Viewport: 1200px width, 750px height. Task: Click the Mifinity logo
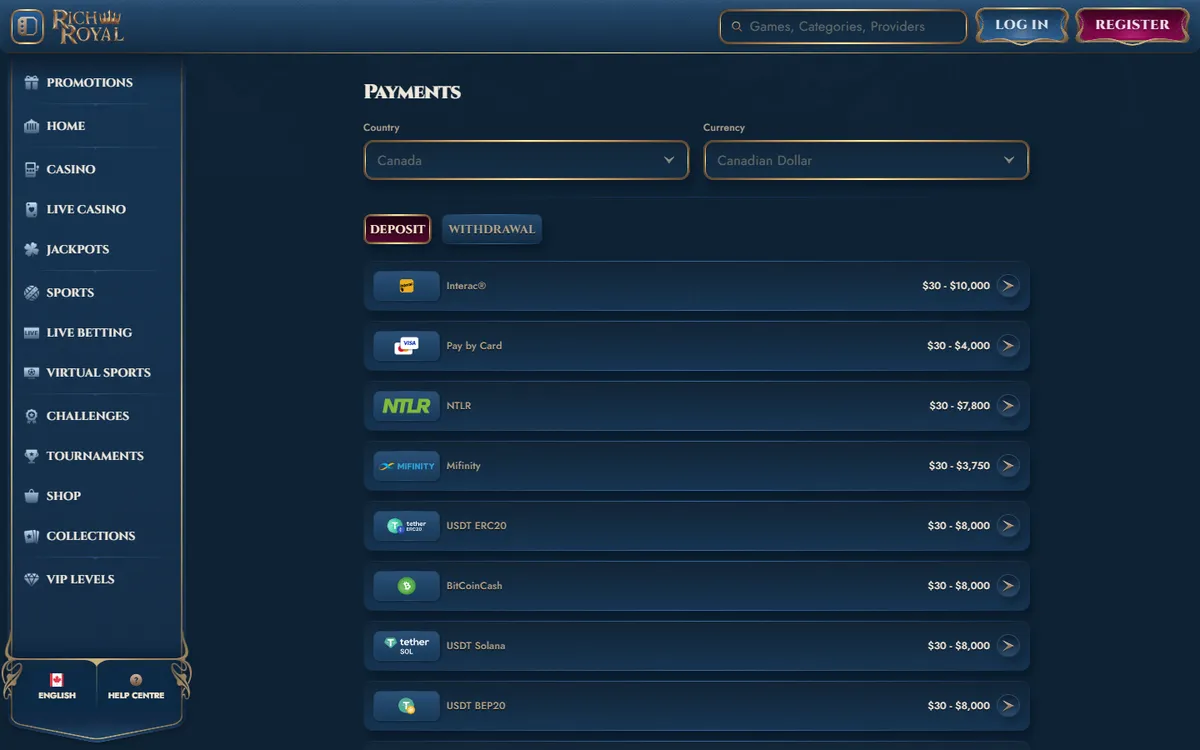(x=406, y=466)
